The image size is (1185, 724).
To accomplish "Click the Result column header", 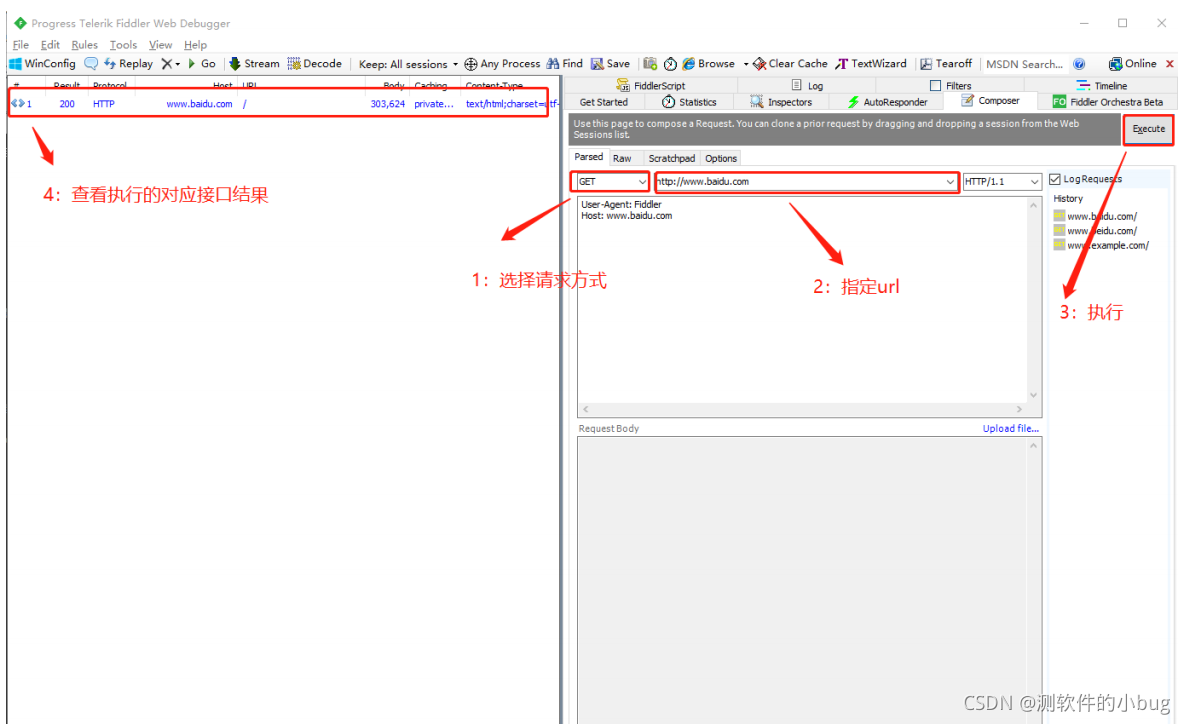I will click(x=67, y=85).
